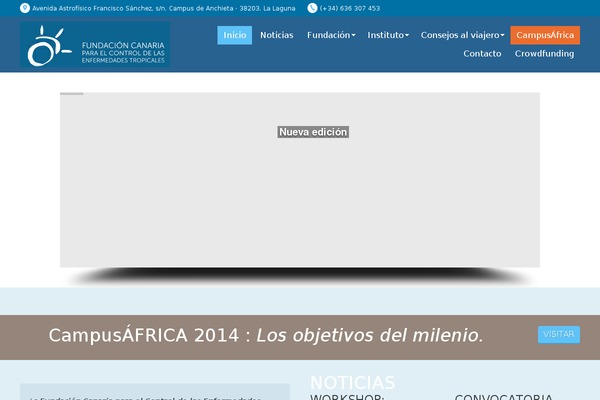The image size is (600, 400).
Task: Expand the Fundación dropdown menu
Action: (331, 35)
